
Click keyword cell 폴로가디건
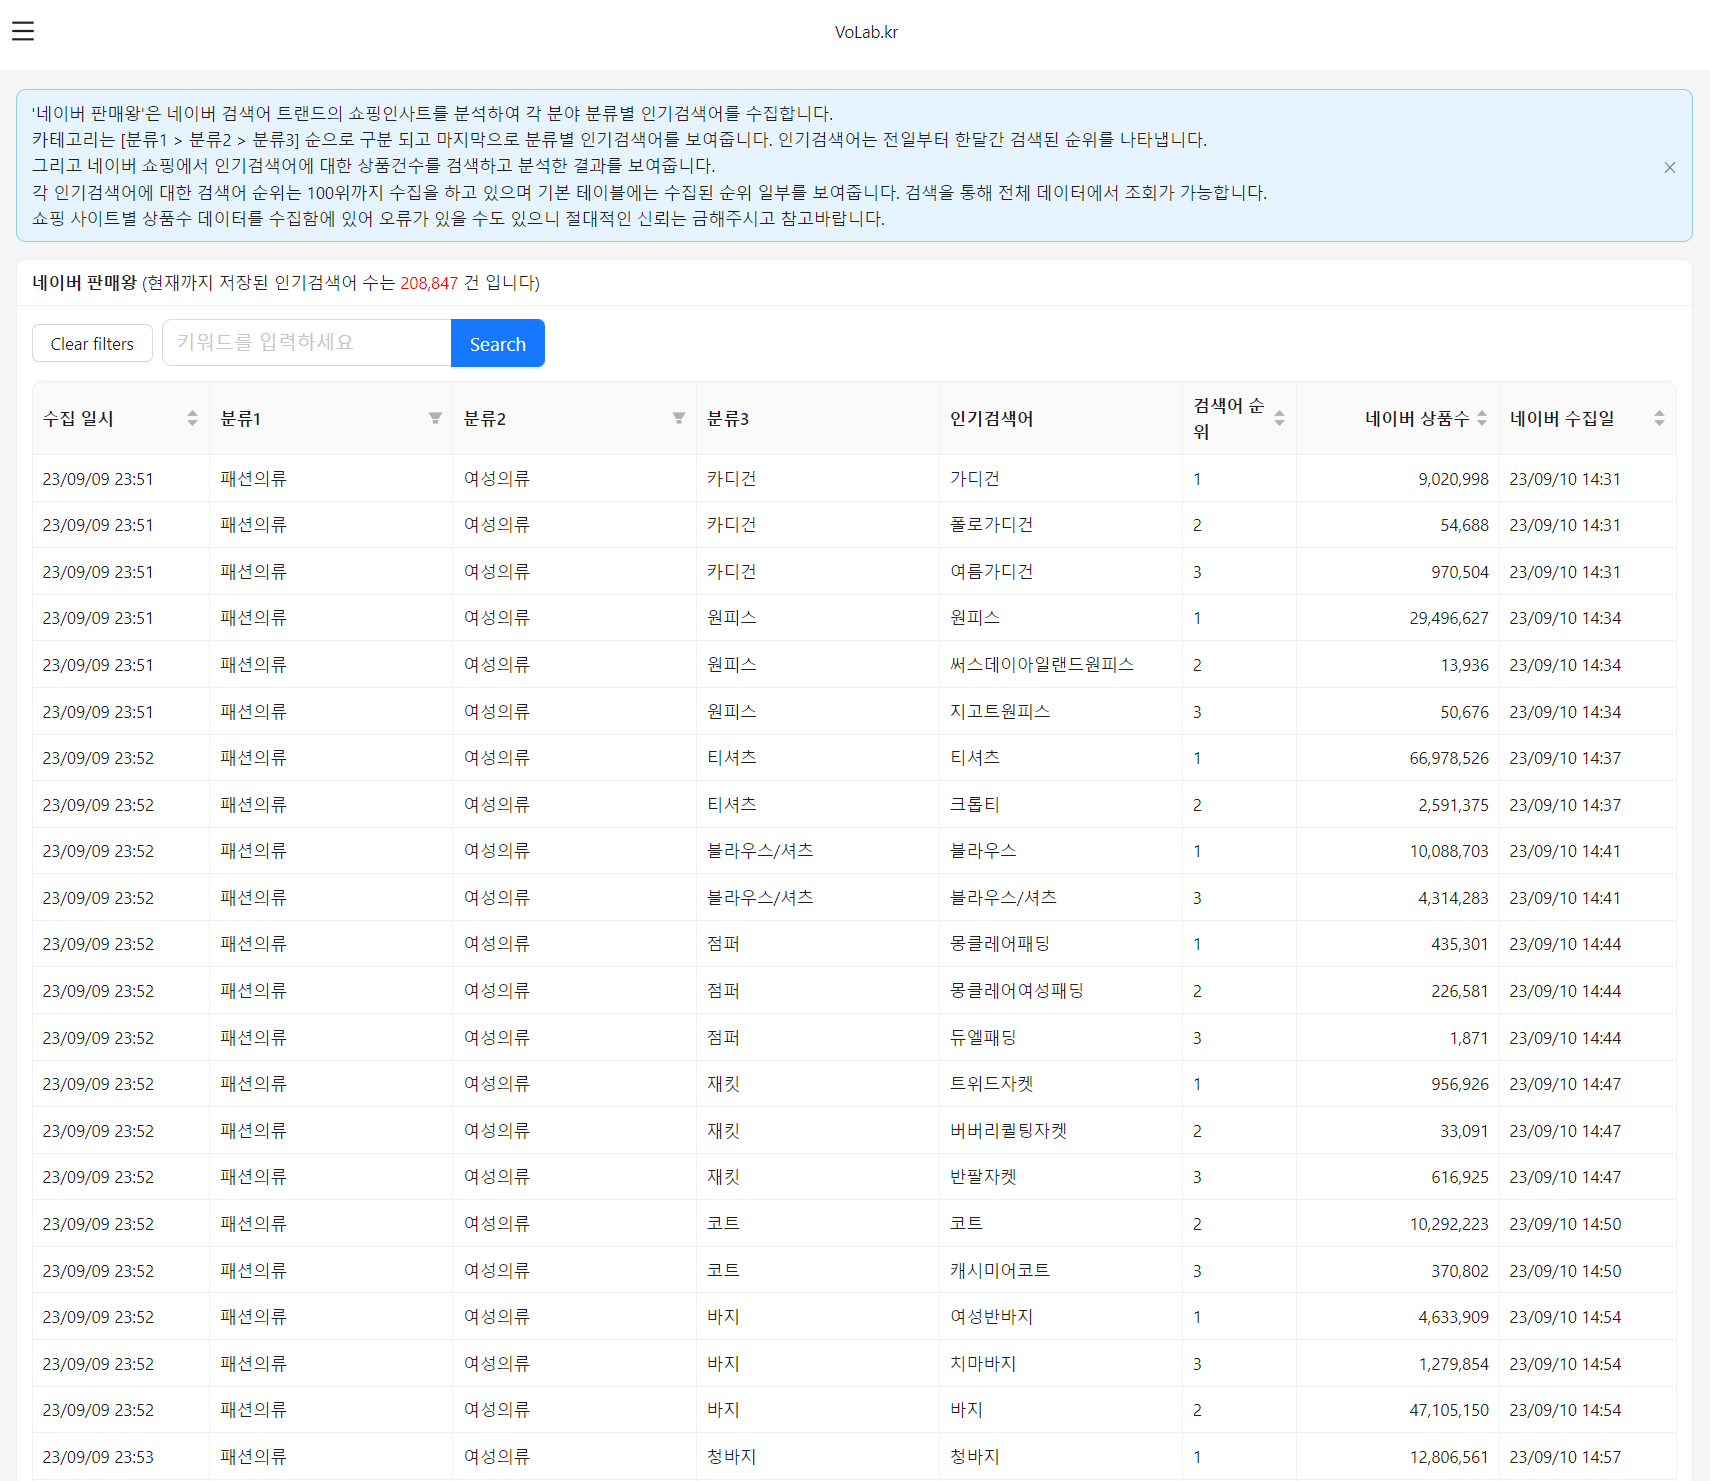point(991,525)
